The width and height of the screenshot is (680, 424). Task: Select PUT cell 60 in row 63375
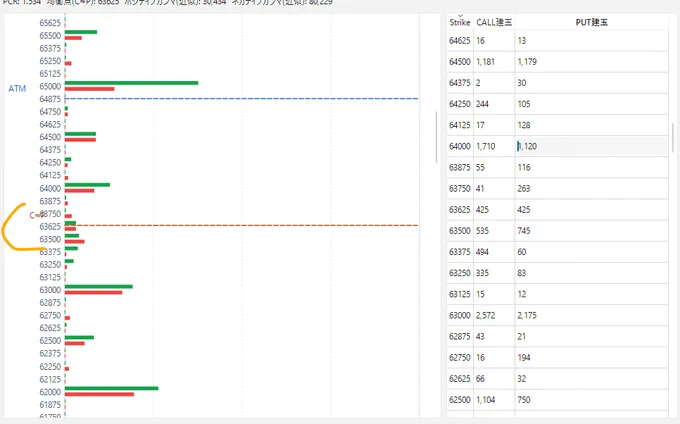click(x=521, y=252)
